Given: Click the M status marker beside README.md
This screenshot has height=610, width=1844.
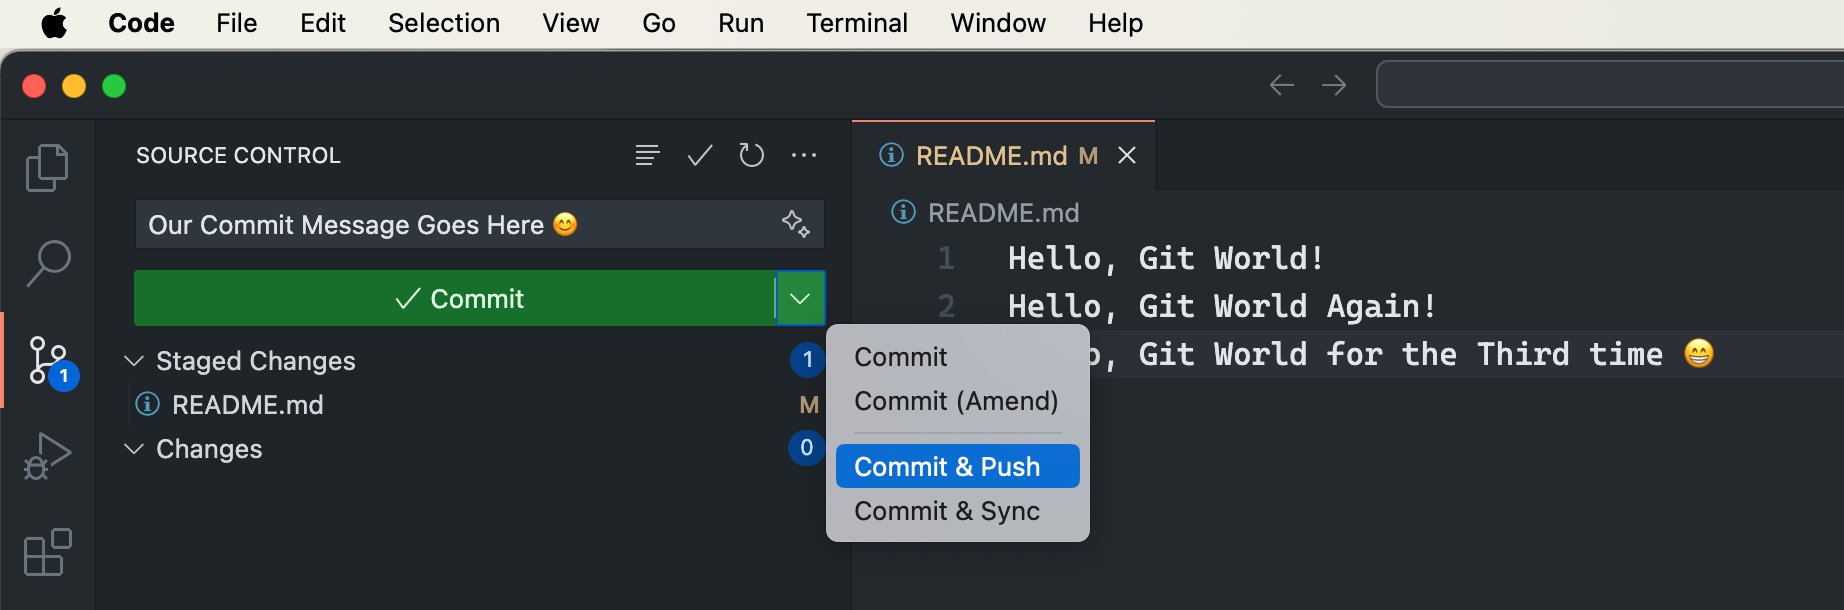Looking at the screenshot, I should coord(809,404).
